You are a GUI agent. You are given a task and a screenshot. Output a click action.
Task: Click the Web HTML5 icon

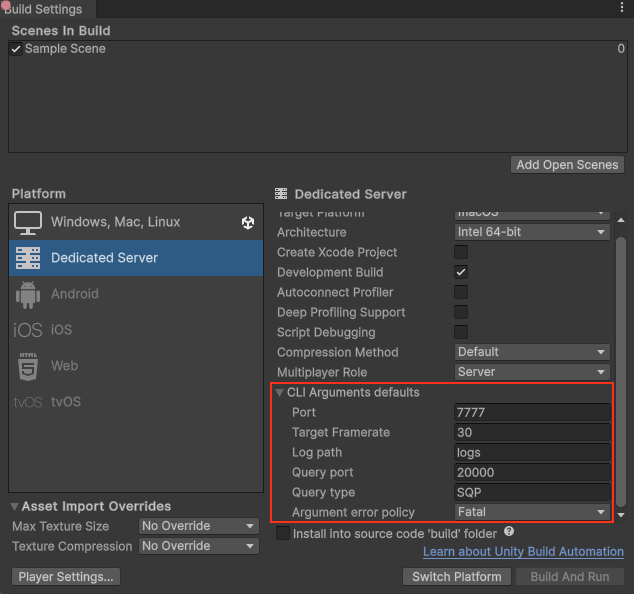(x=27, y=366)
